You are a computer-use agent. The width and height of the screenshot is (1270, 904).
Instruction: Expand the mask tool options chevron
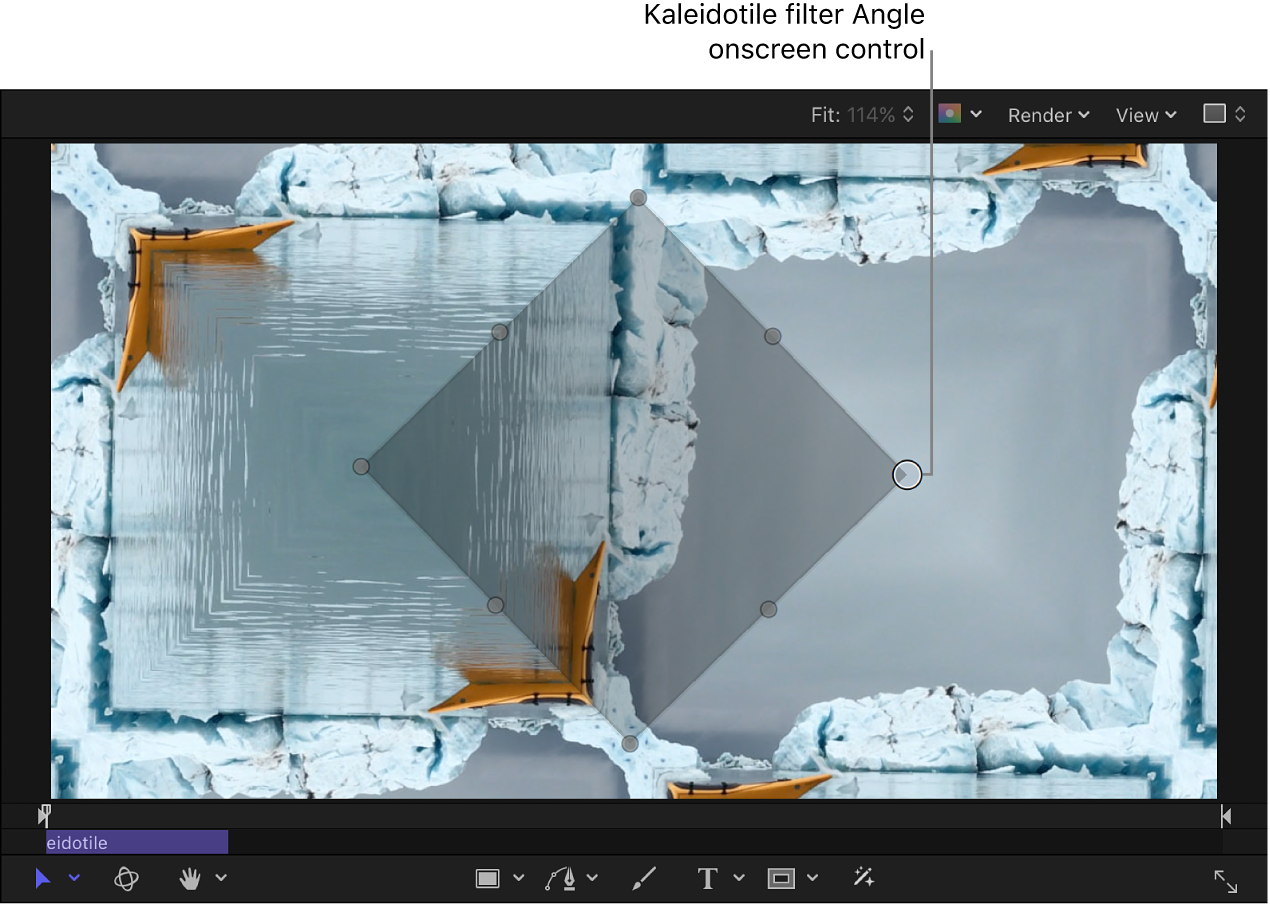(812, 878)
